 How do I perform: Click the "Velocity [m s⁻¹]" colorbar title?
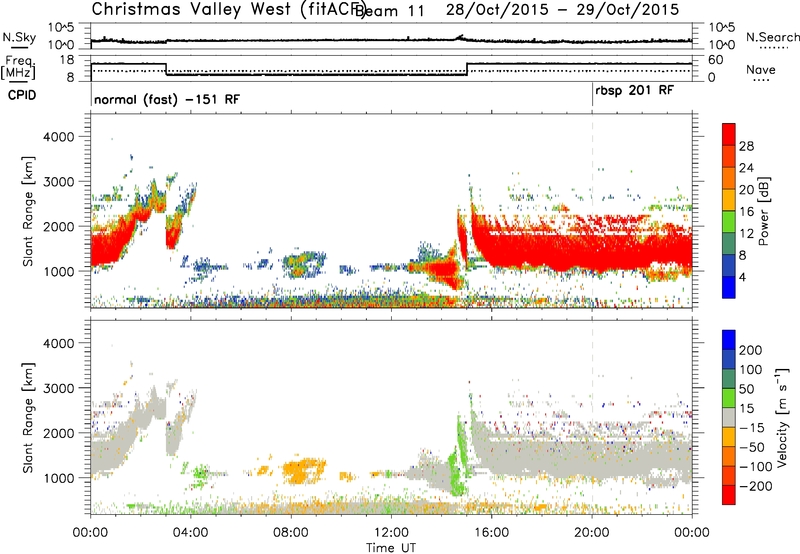tap(782, 417)
